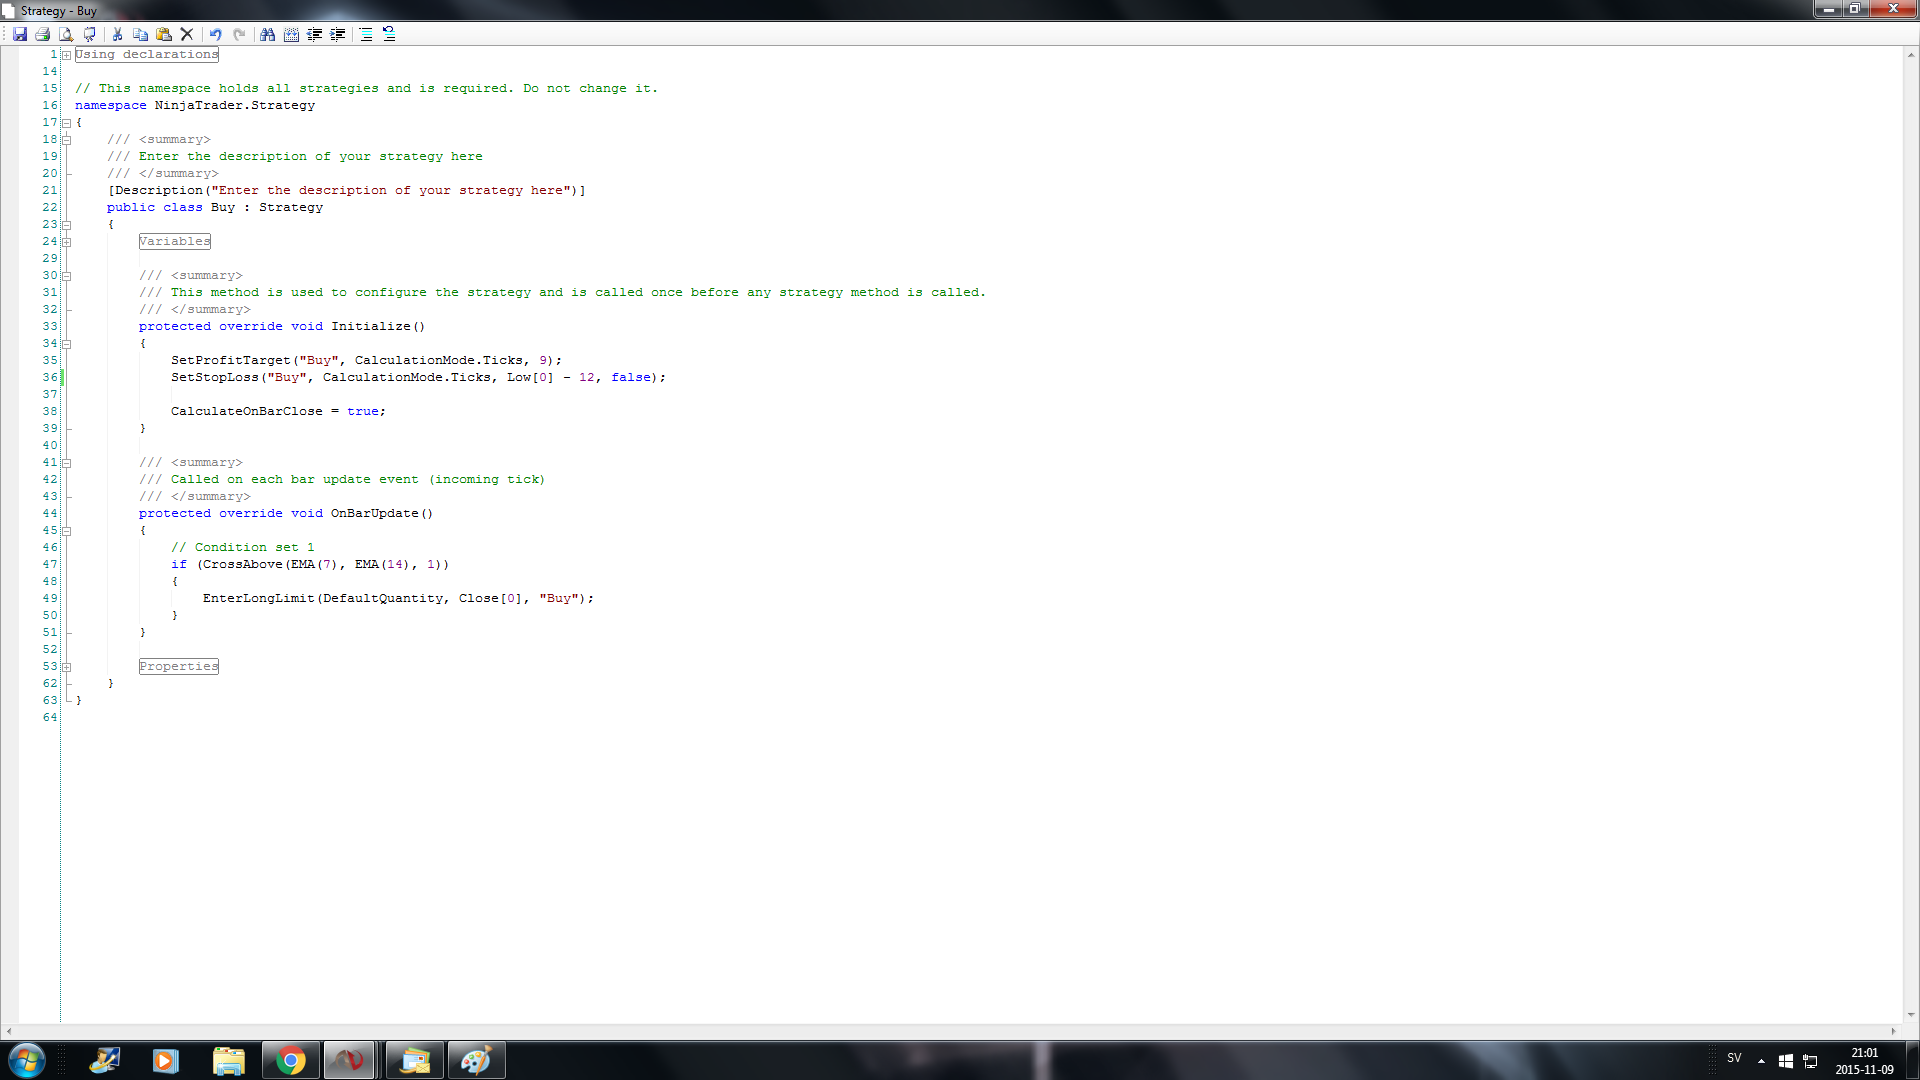1920x1080 pixels.
Task: Cut selection with the scissors icon
Action: point(117,34)
